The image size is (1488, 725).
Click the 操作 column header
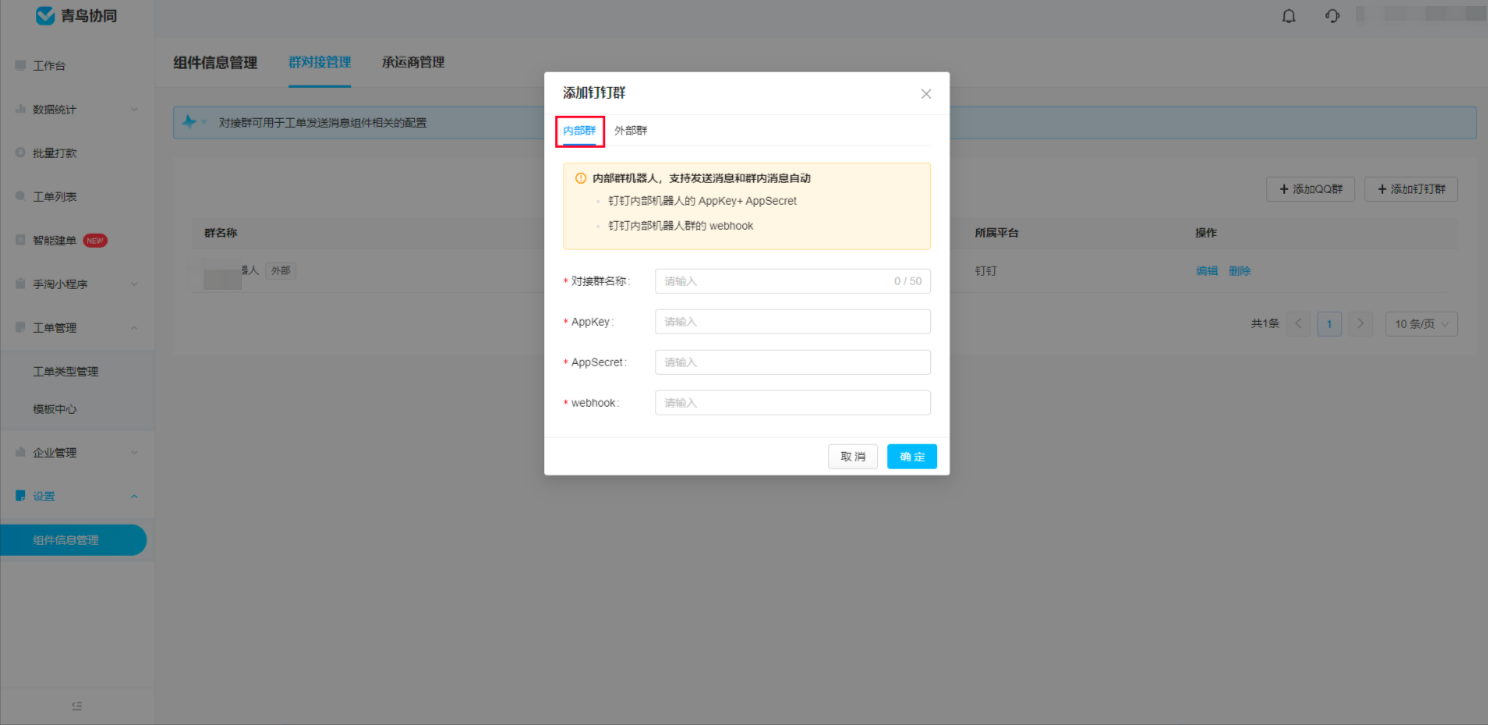[1206, 233]
